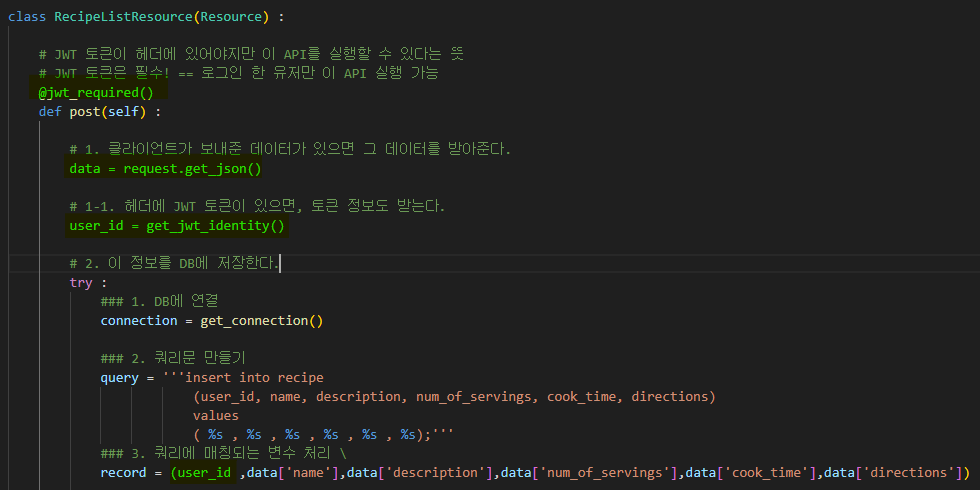Click the Resource base class name
This screenshot has width=980, height=490.
point(231,17)
